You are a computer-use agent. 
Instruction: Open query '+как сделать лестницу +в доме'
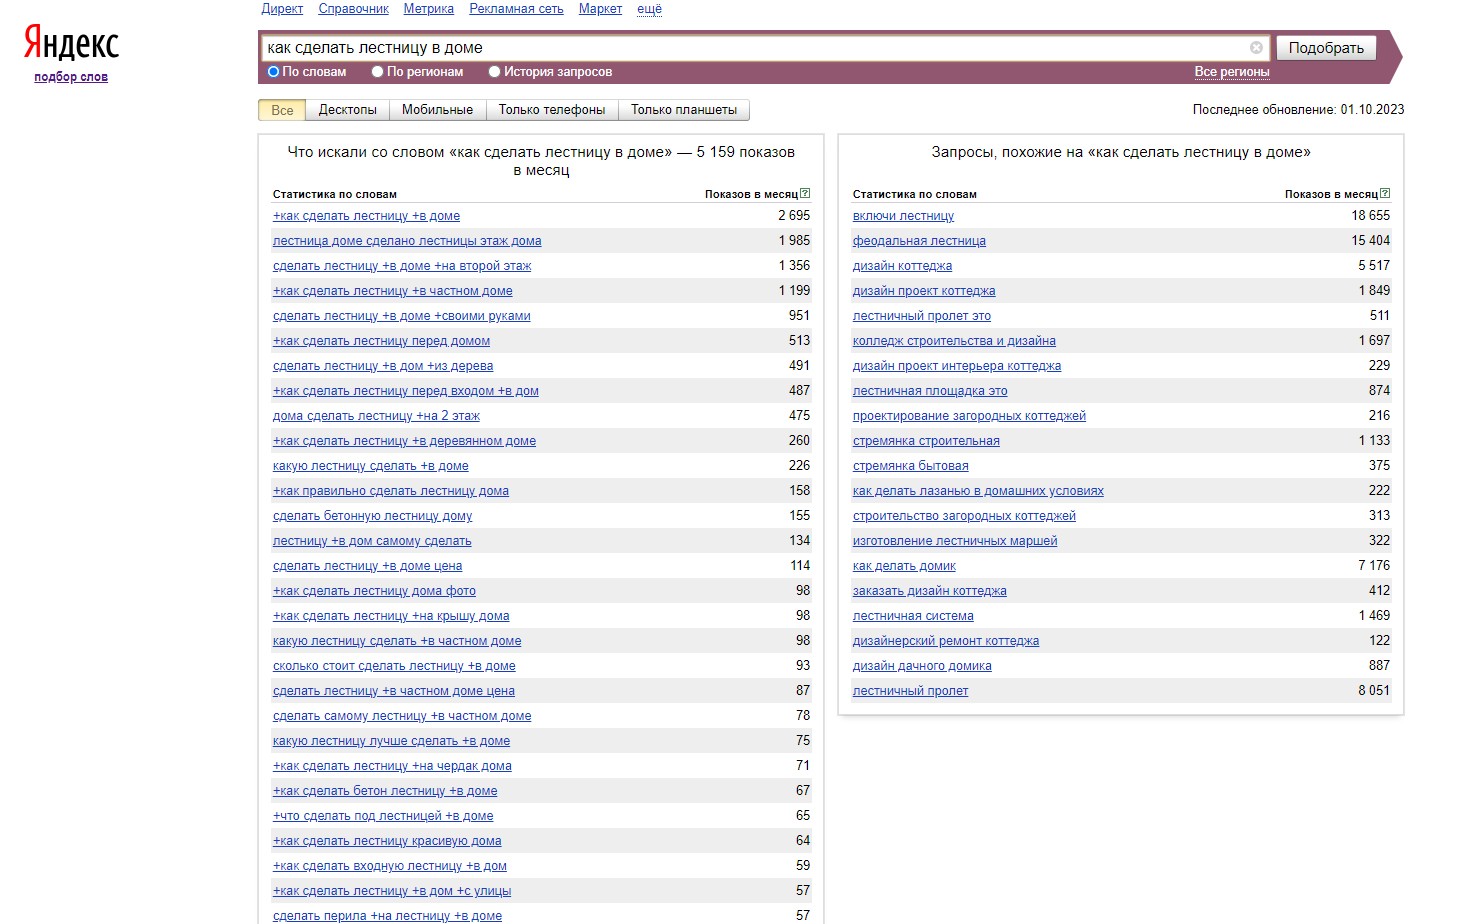pyautogui.click(x=367, y=216)
